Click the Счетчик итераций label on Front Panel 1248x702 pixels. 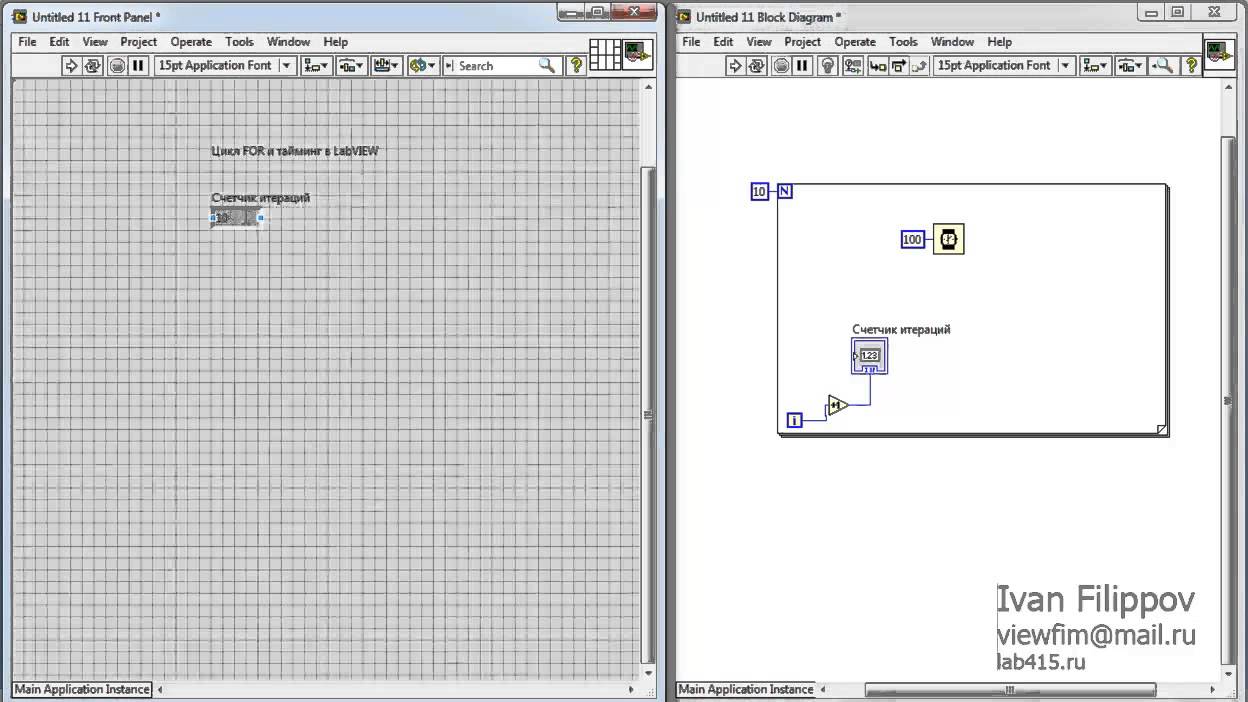click(261, 198)
